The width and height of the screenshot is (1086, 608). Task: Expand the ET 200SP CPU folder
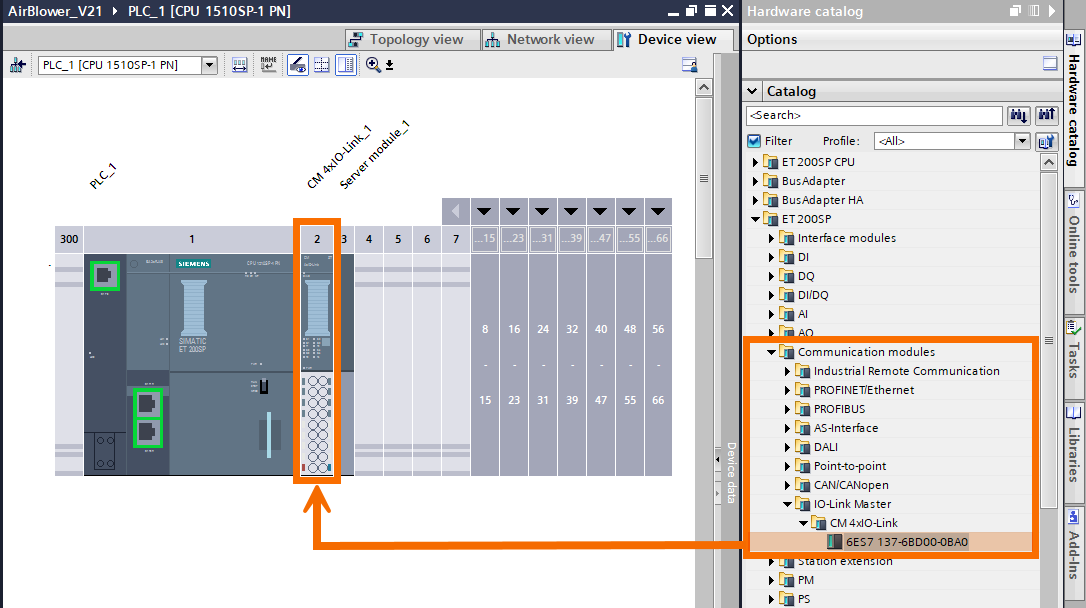tap(756, 162)
